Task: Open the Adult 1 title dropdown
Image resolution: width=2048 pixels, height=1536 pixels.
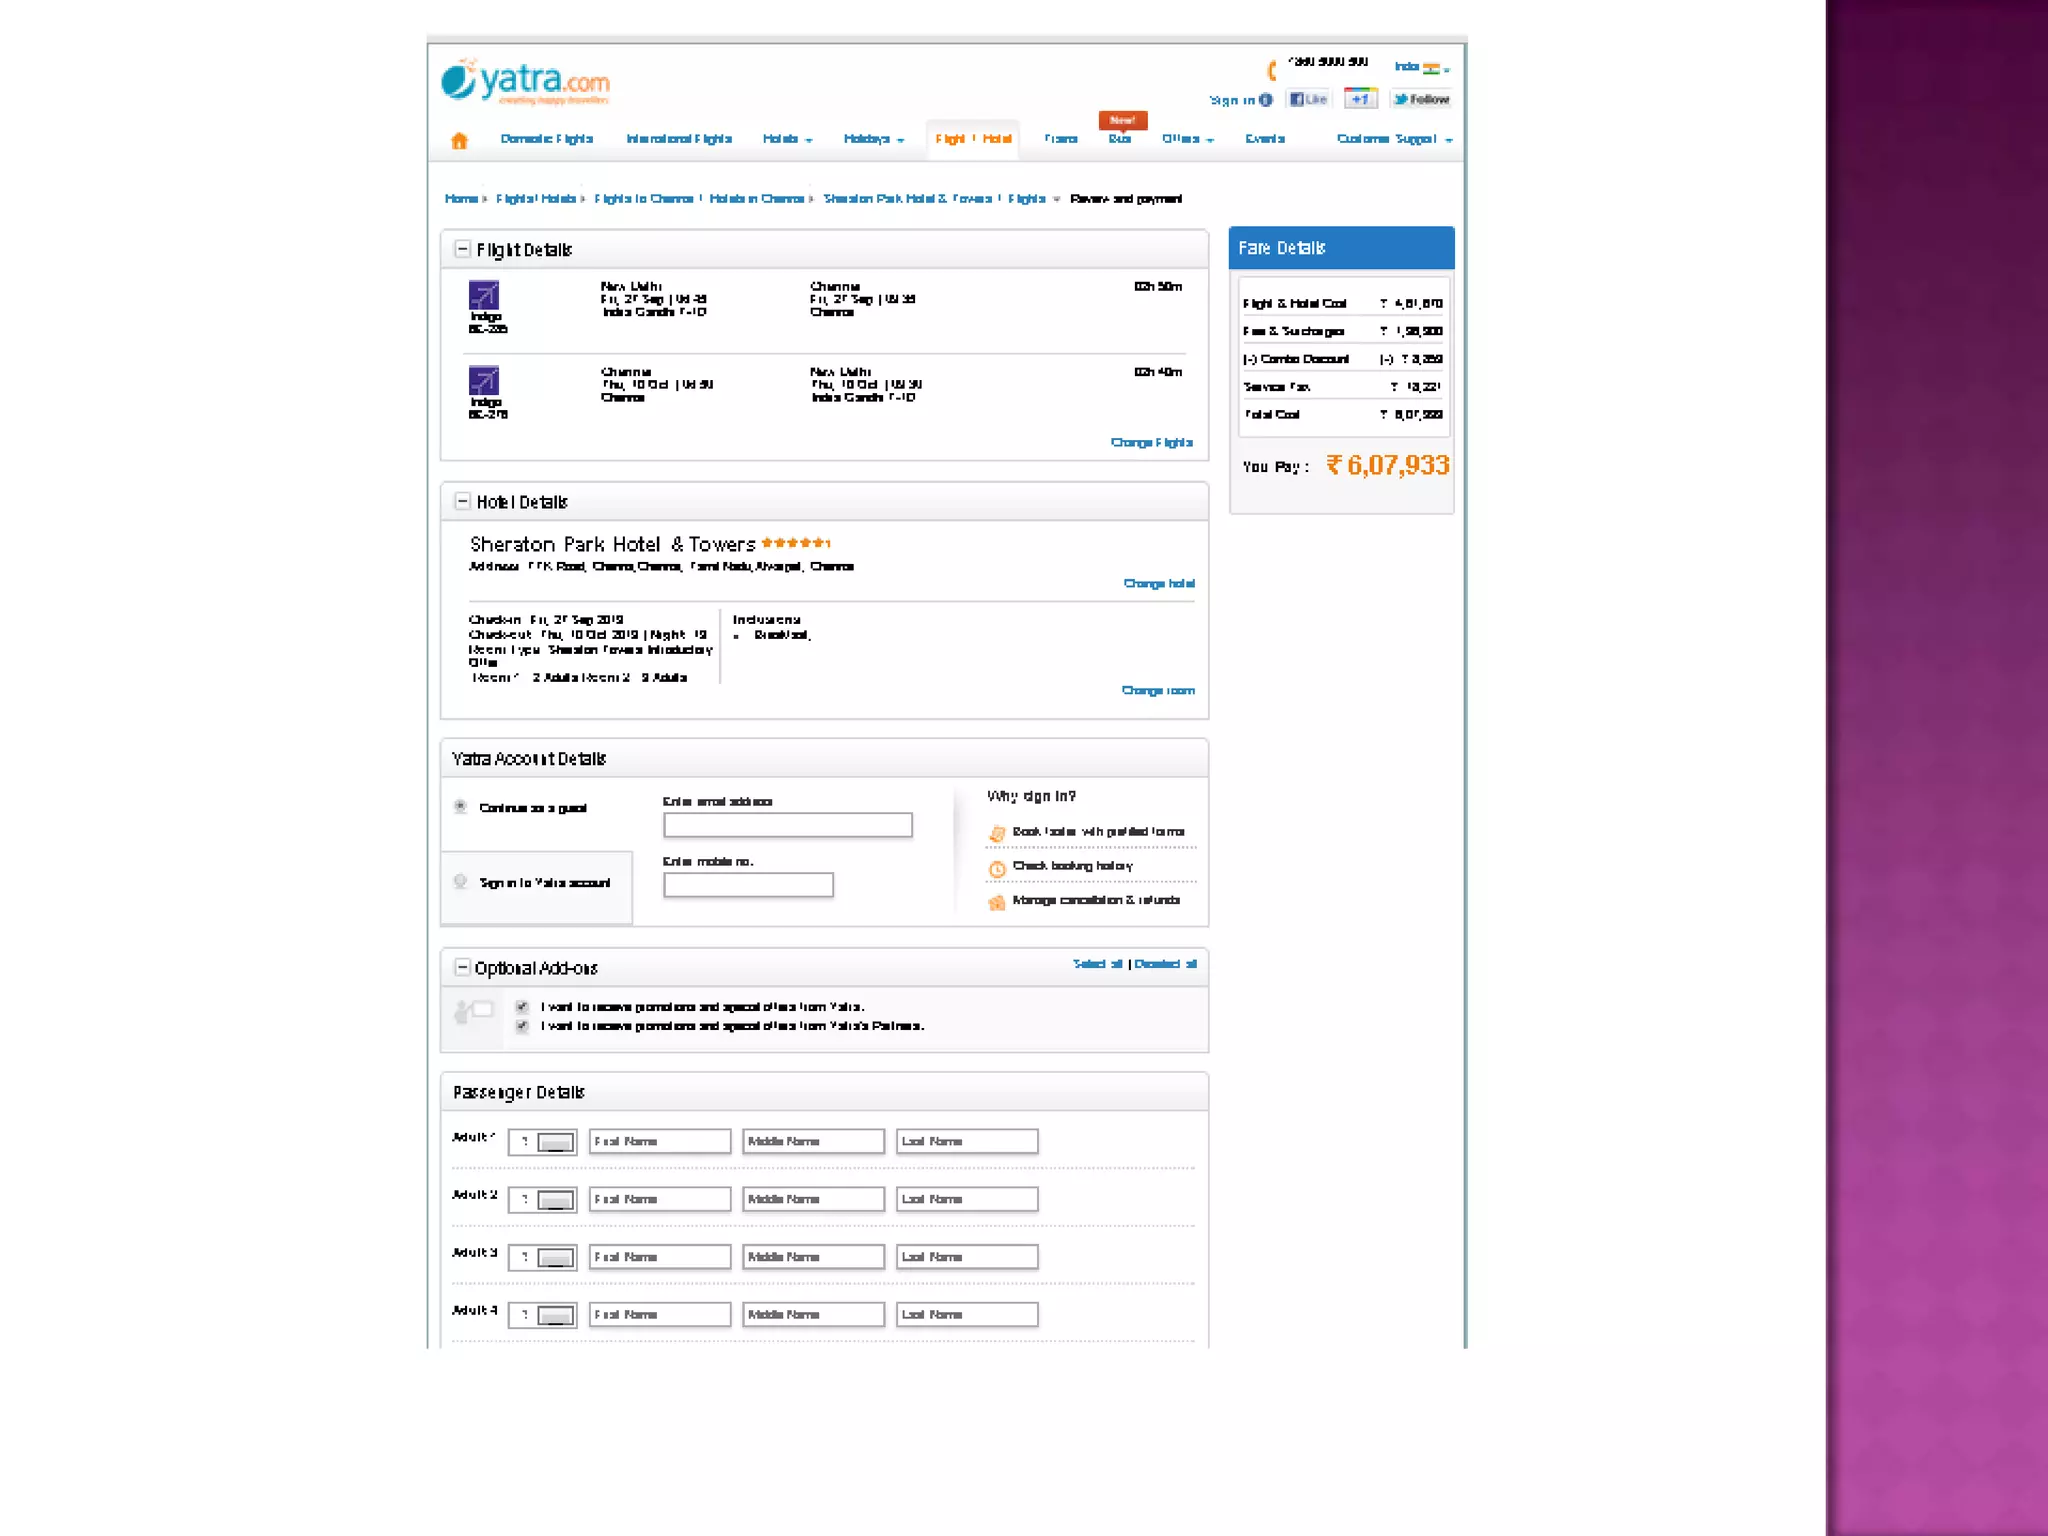Action: pyautogui.click(x=555, y=1142)
